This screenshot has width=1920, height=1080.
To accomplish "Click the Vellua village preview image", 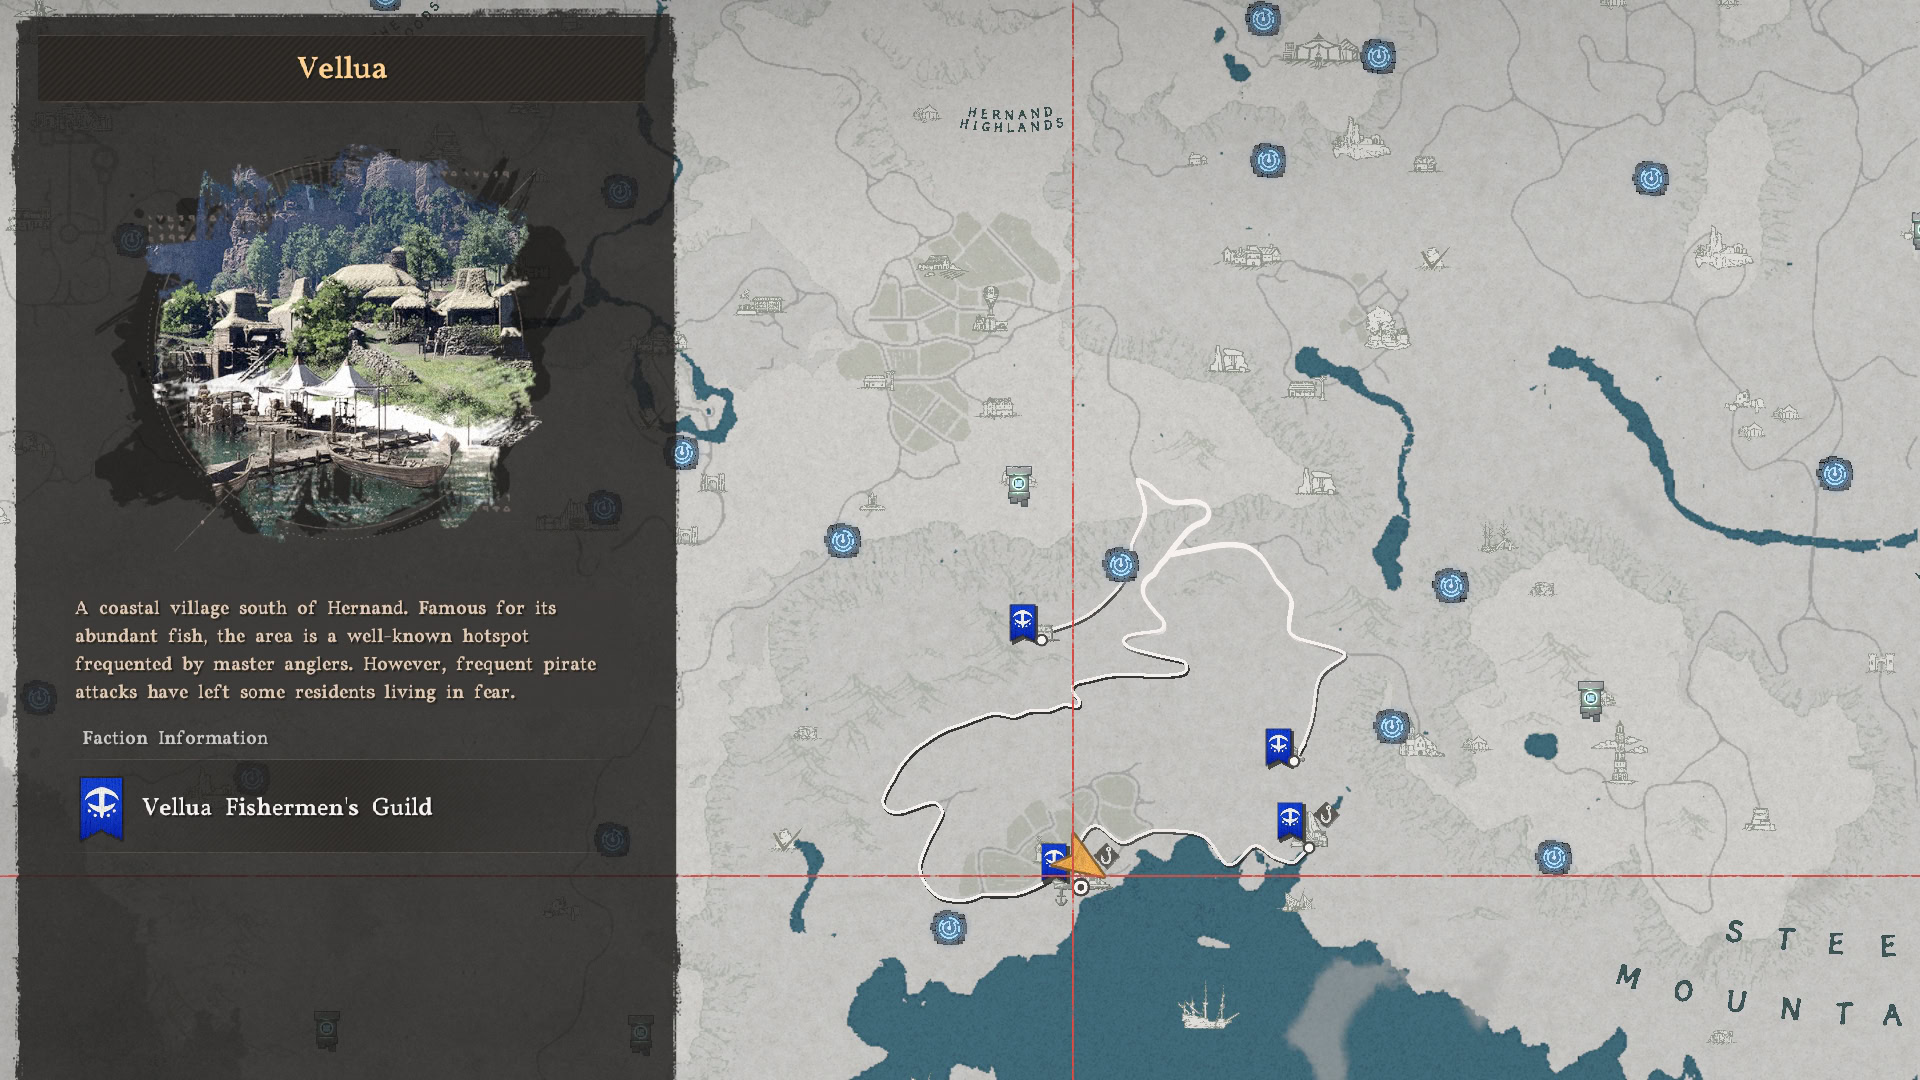I will click(340, 345).
